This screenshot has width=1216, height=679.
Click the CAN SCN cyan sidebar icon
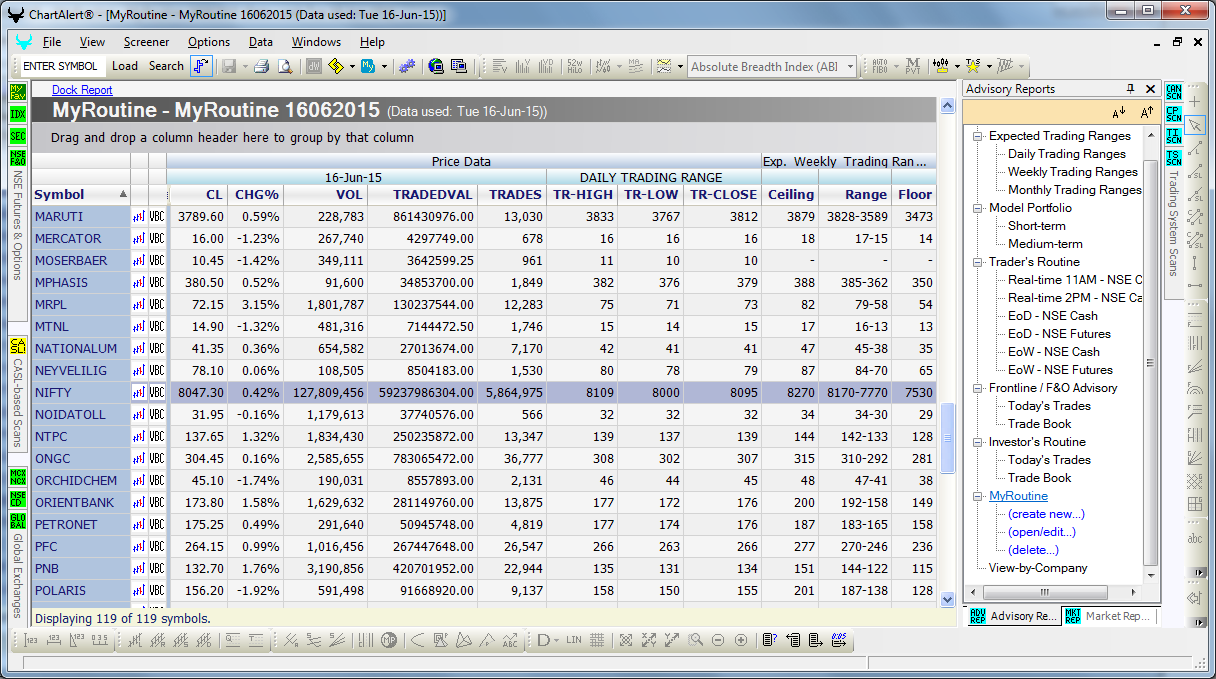coord(1173,92)
